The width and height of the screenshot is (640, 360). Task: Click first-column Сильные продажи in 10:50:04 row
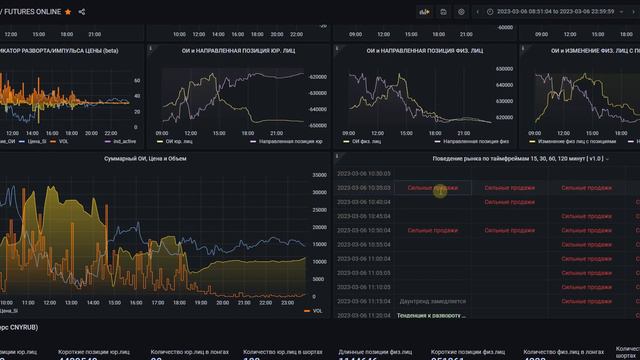click(433, 230)
